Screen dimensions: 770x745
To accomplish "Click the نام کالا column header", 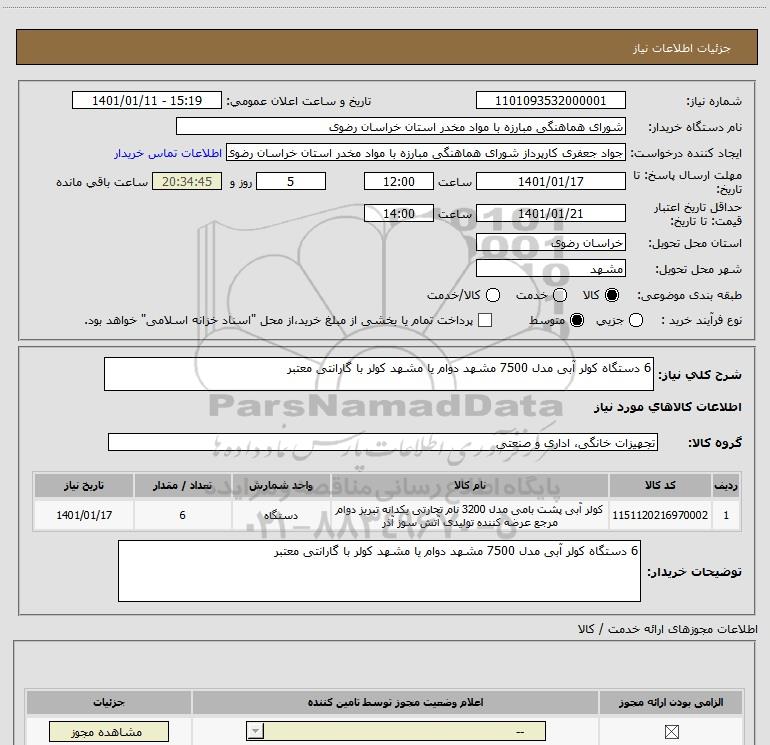I will coord(469,485).
